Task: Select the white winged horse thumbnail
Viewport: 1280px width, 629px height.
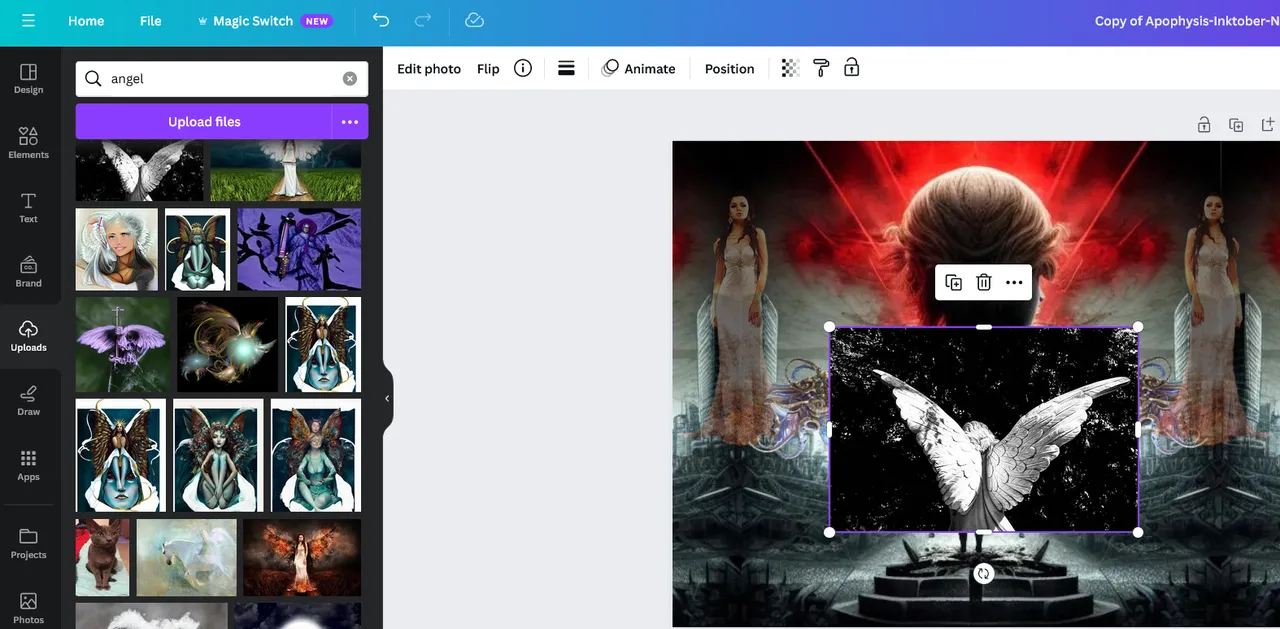Action: 187,557
